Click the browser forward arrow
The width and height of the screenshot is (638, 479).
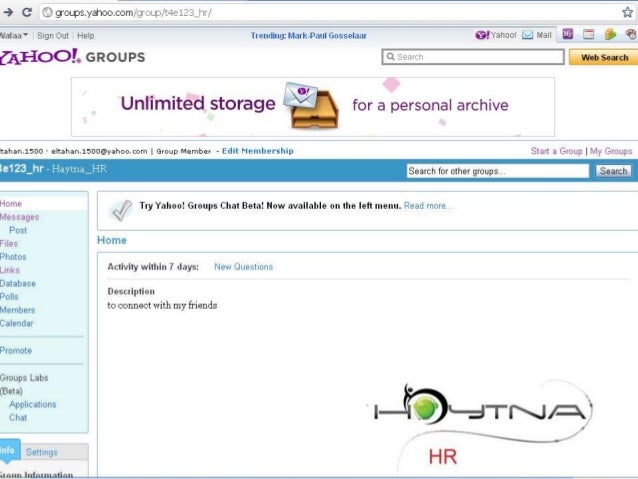coord(8,12)
